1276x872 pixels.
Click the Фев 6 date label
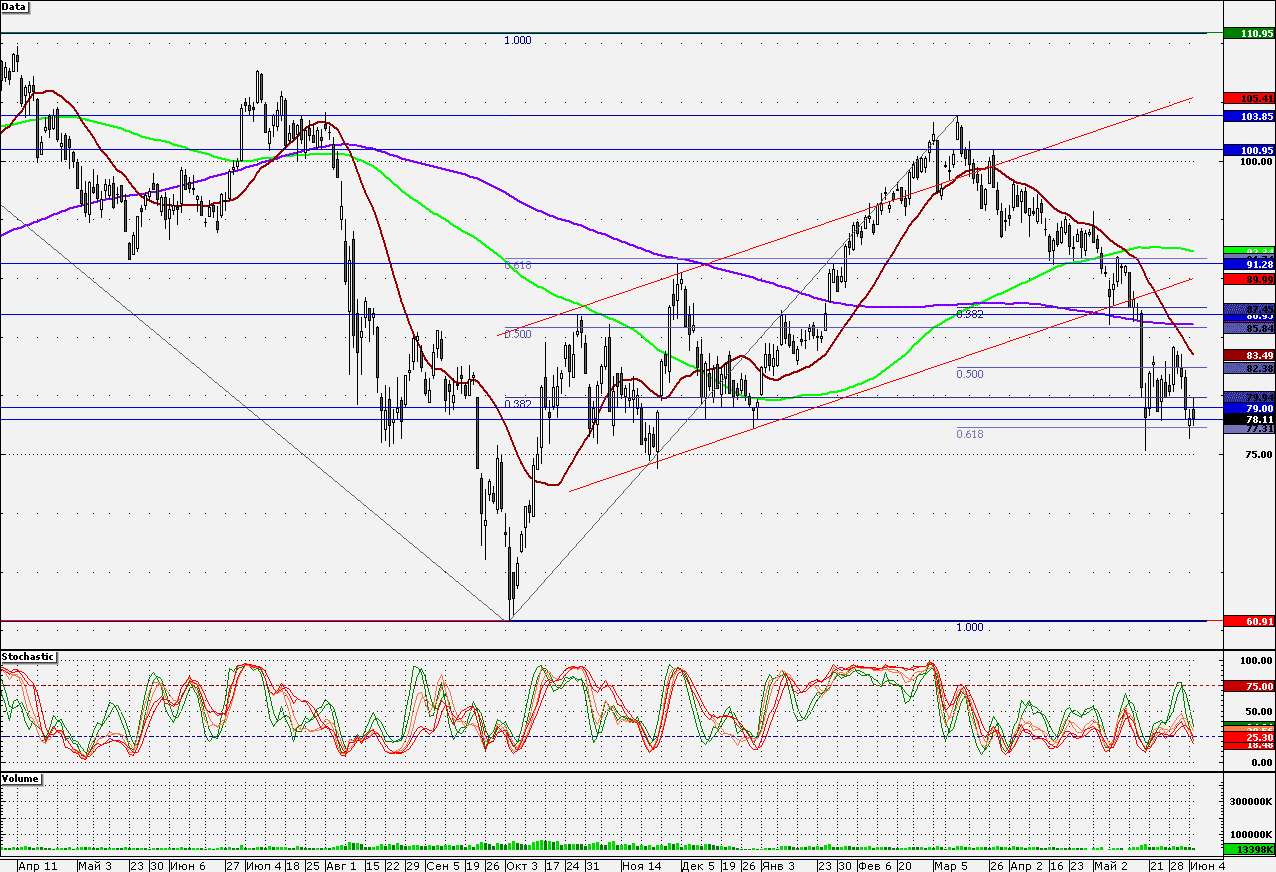point(876,865)
